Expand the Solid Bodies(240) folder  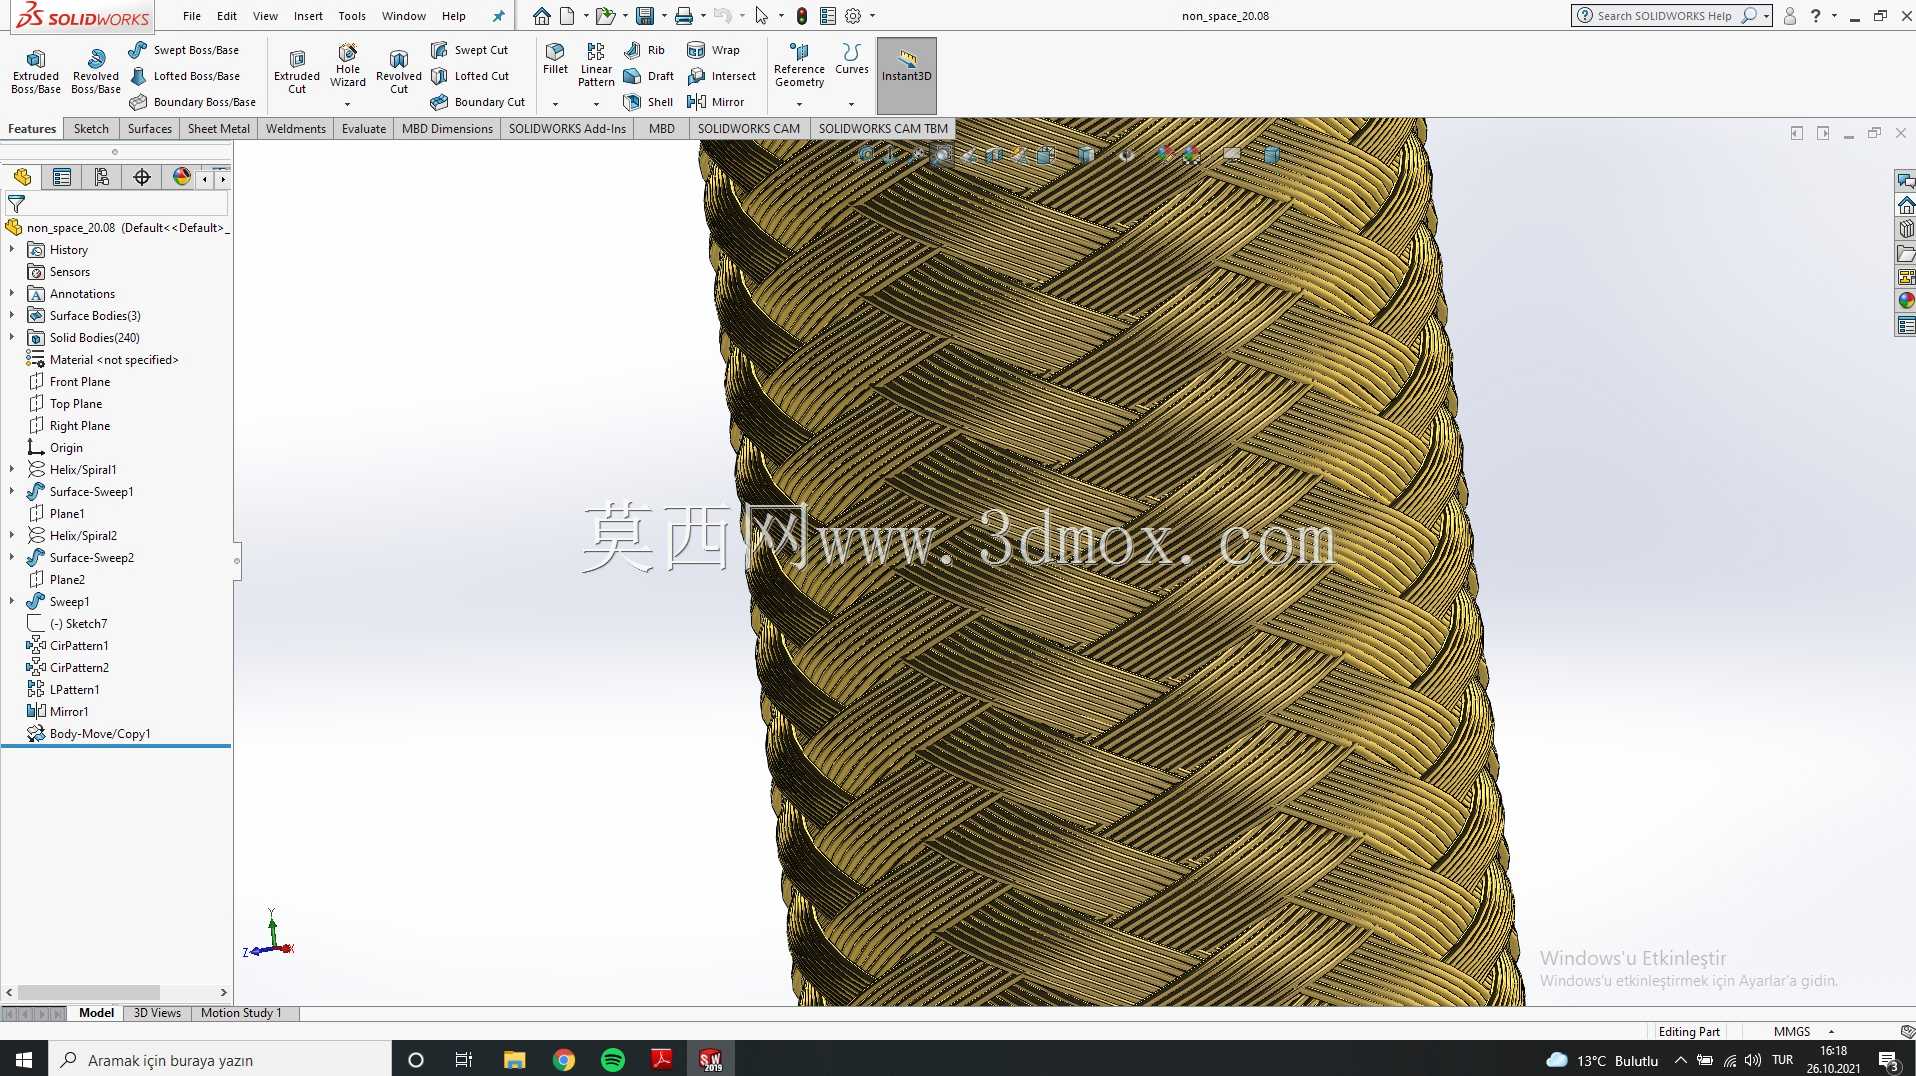12,338
